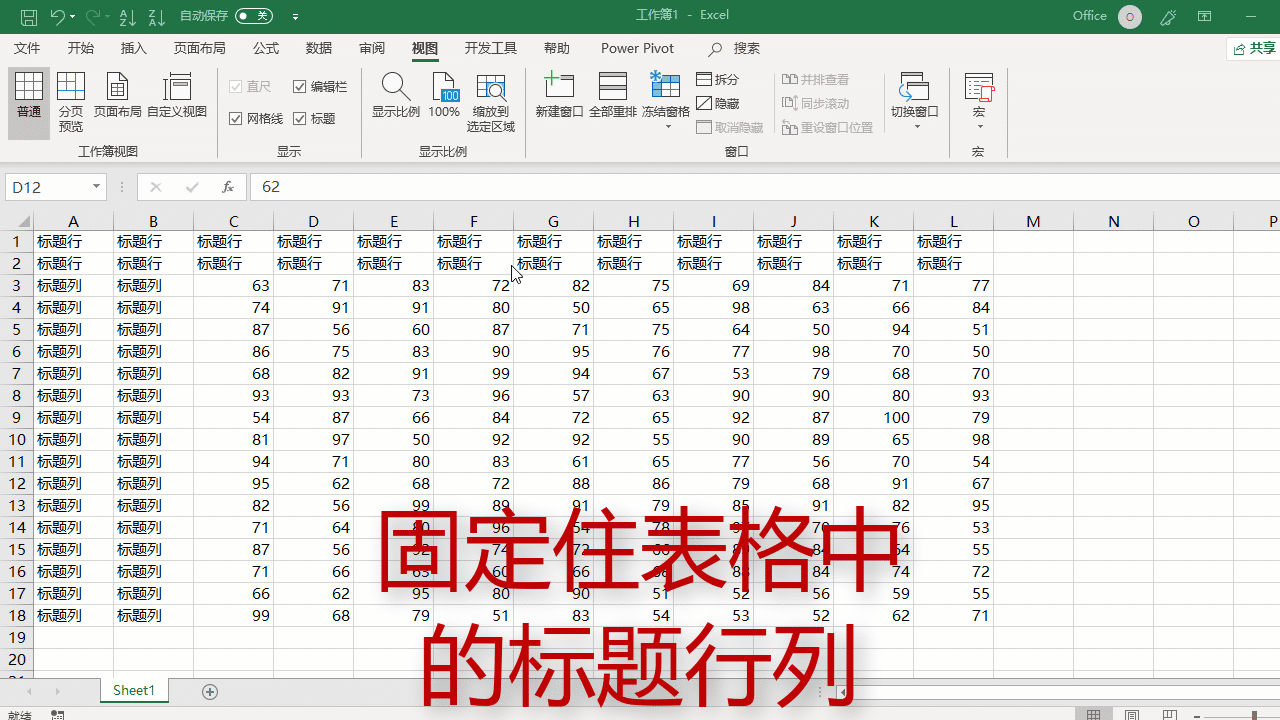Click the Sort Descending Z-A icon
Image resolution: width=1280 pixels, height=720 pixels.
(157, 16)
